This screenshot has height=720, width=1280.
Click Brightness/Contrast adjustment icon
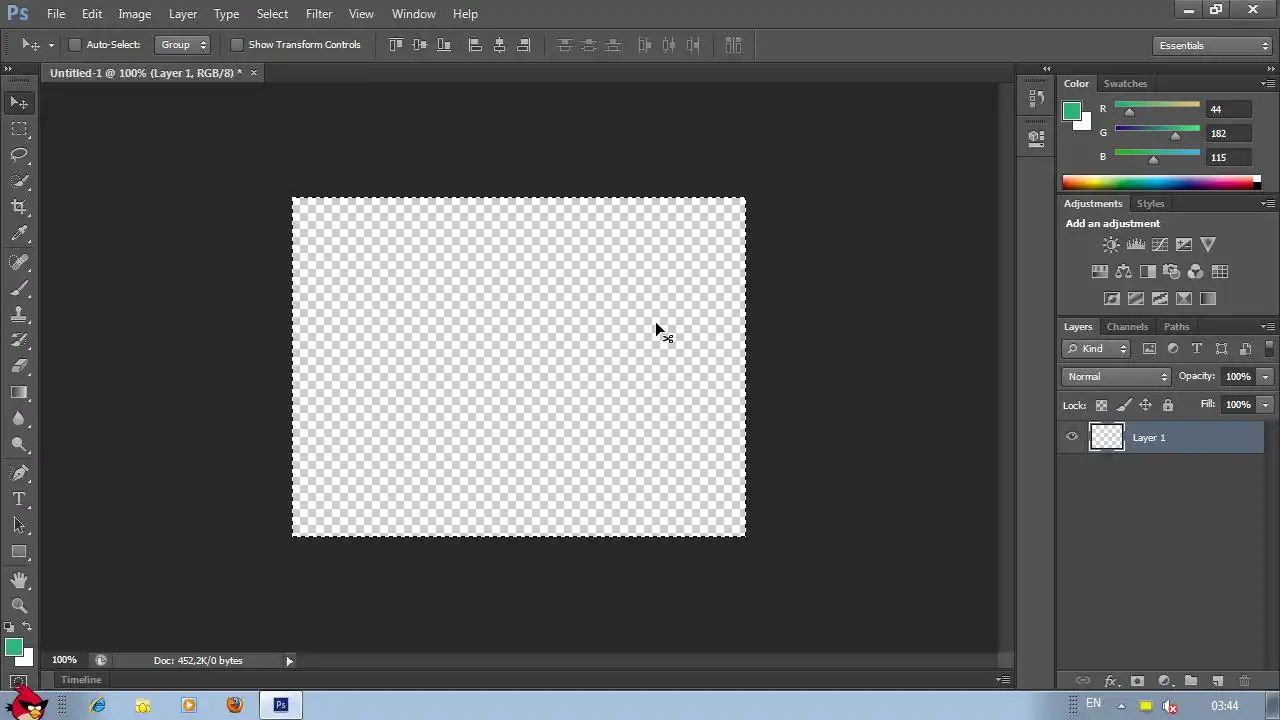(1111, 244)
